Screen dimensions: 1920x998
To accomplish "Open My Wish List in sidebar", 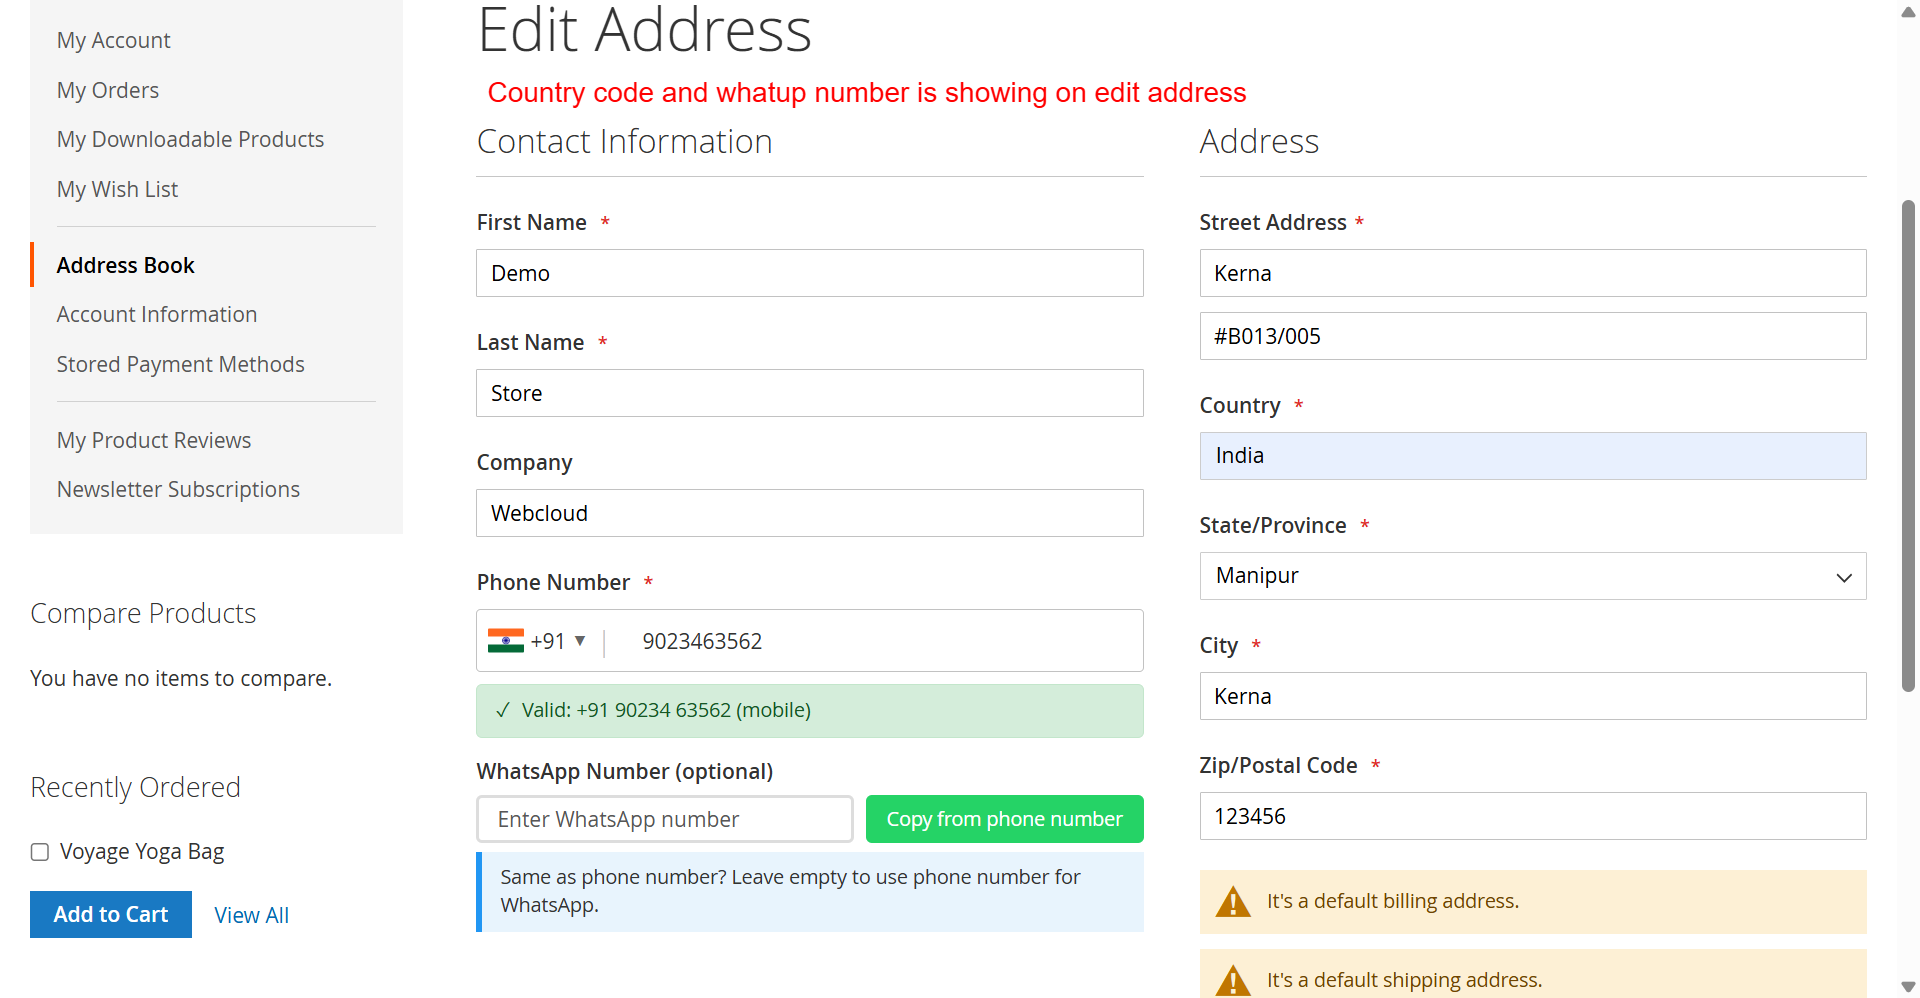I will [x=117, y=190].
